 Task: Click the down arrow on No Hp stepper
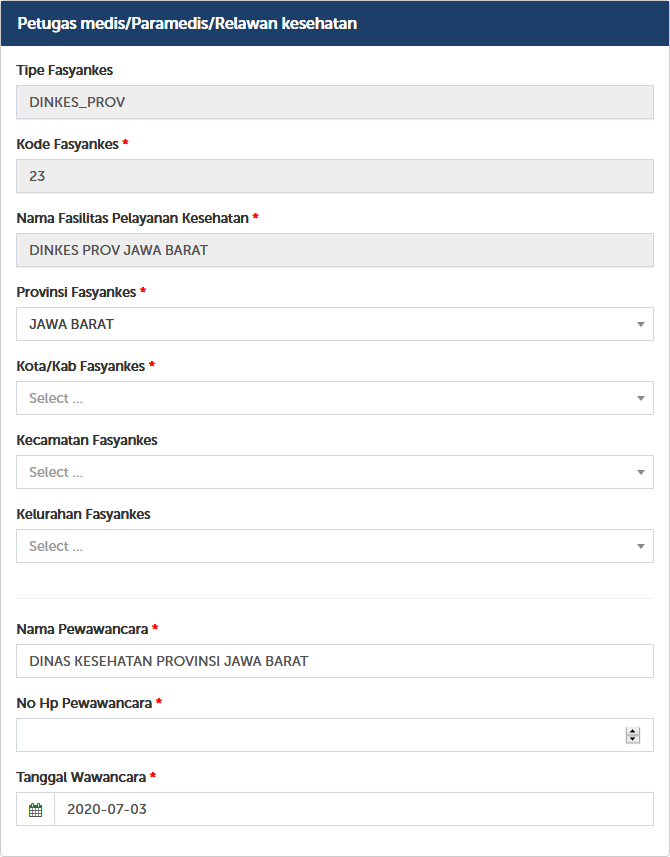[632, 740]
